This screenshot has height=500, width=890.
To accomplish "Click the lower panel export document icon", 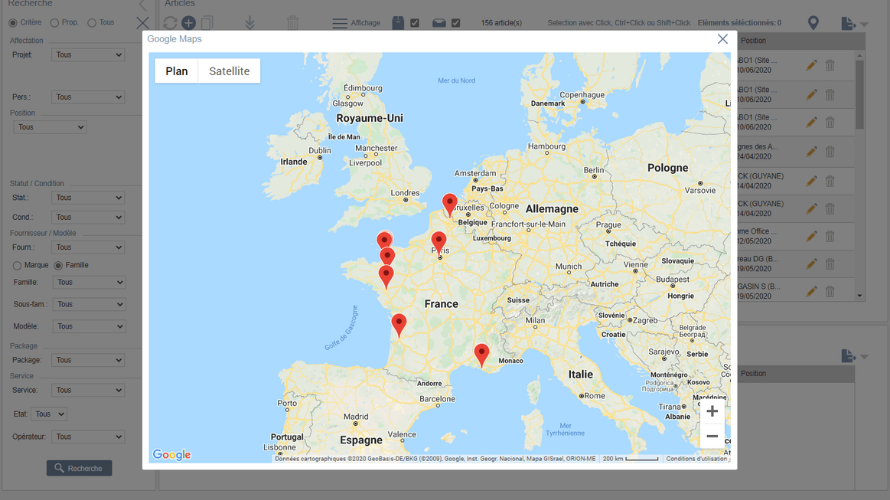I will [x=848, y=356].
